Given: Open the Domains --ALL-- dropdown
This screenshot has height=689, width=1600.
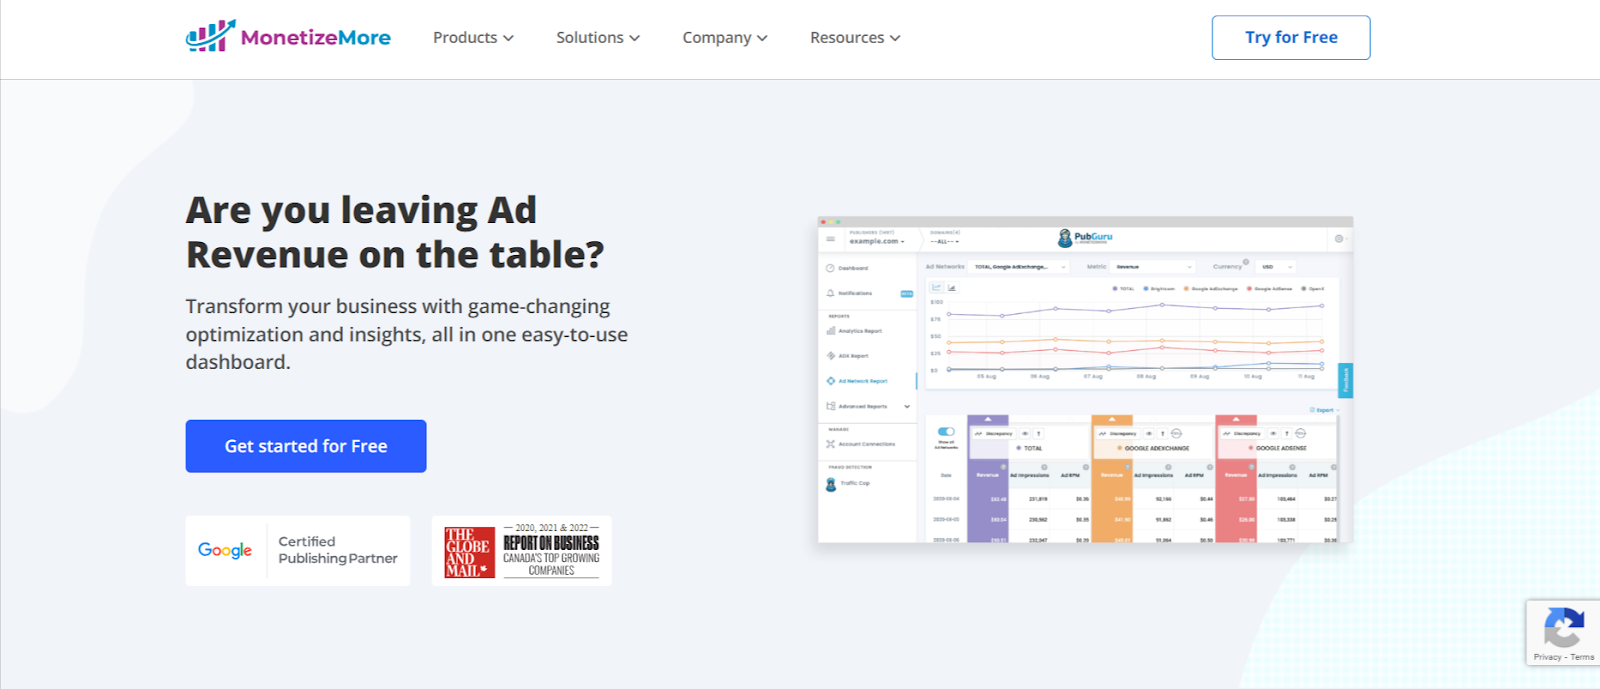Looking at the screenshot, I should [x=945, y=241].
